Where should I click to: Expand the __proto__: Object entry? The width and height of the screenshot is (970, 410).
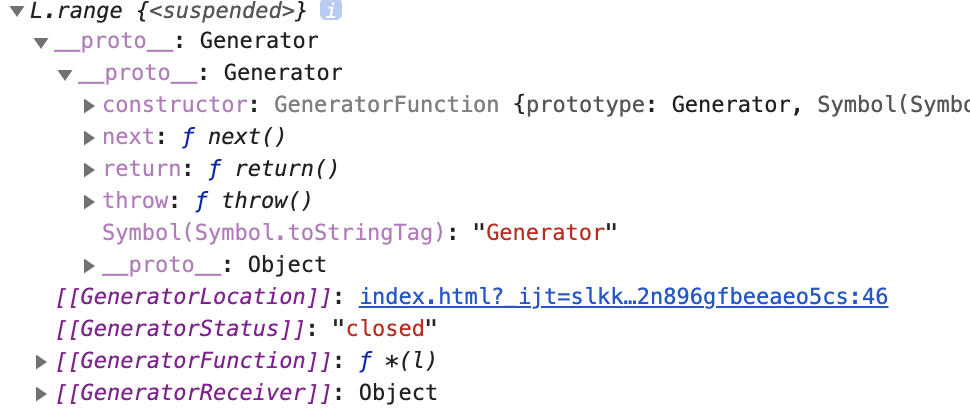89,266
